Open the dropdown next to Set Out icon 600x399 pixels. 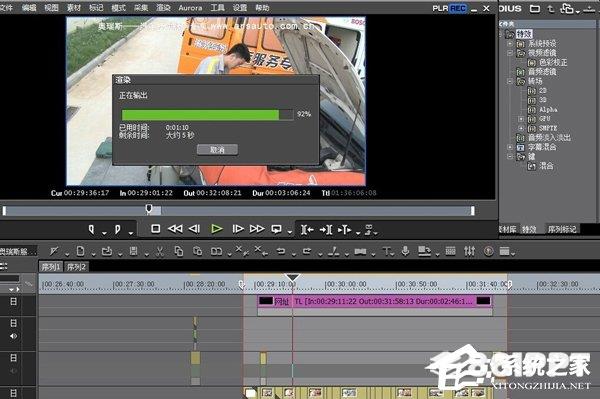(131, 232)
